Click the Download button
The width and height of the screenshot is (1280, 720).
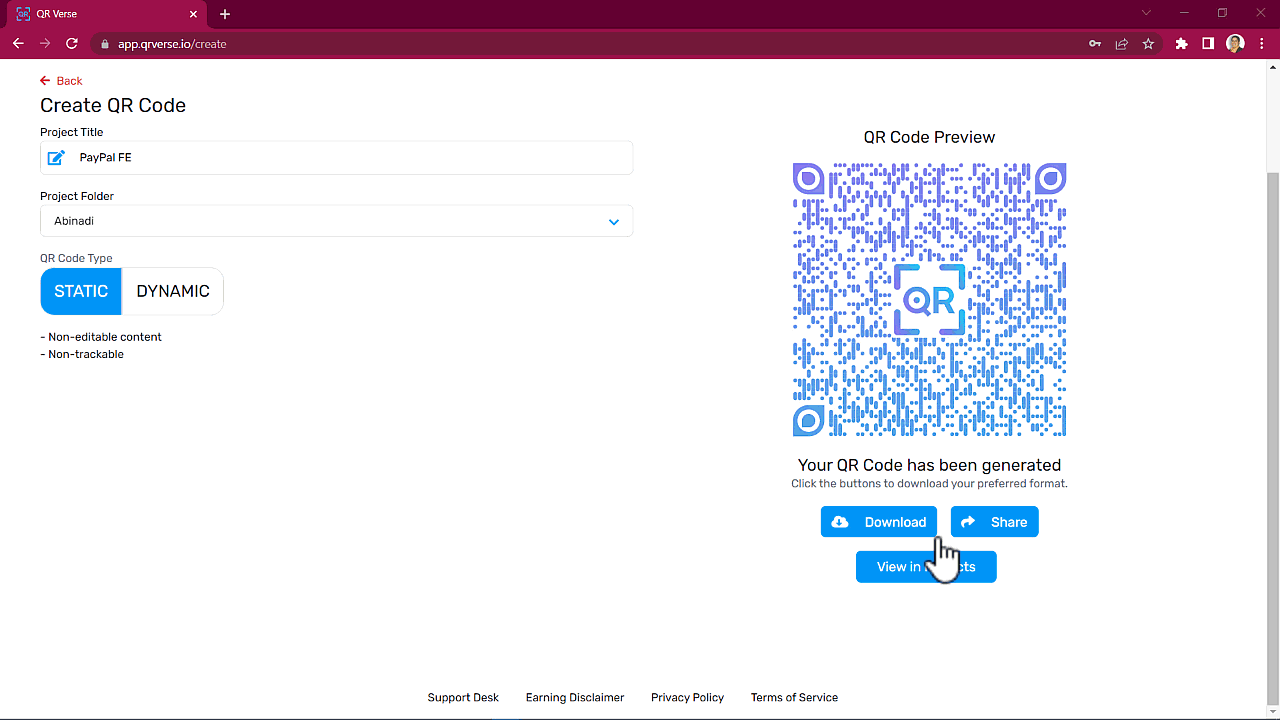879,522
